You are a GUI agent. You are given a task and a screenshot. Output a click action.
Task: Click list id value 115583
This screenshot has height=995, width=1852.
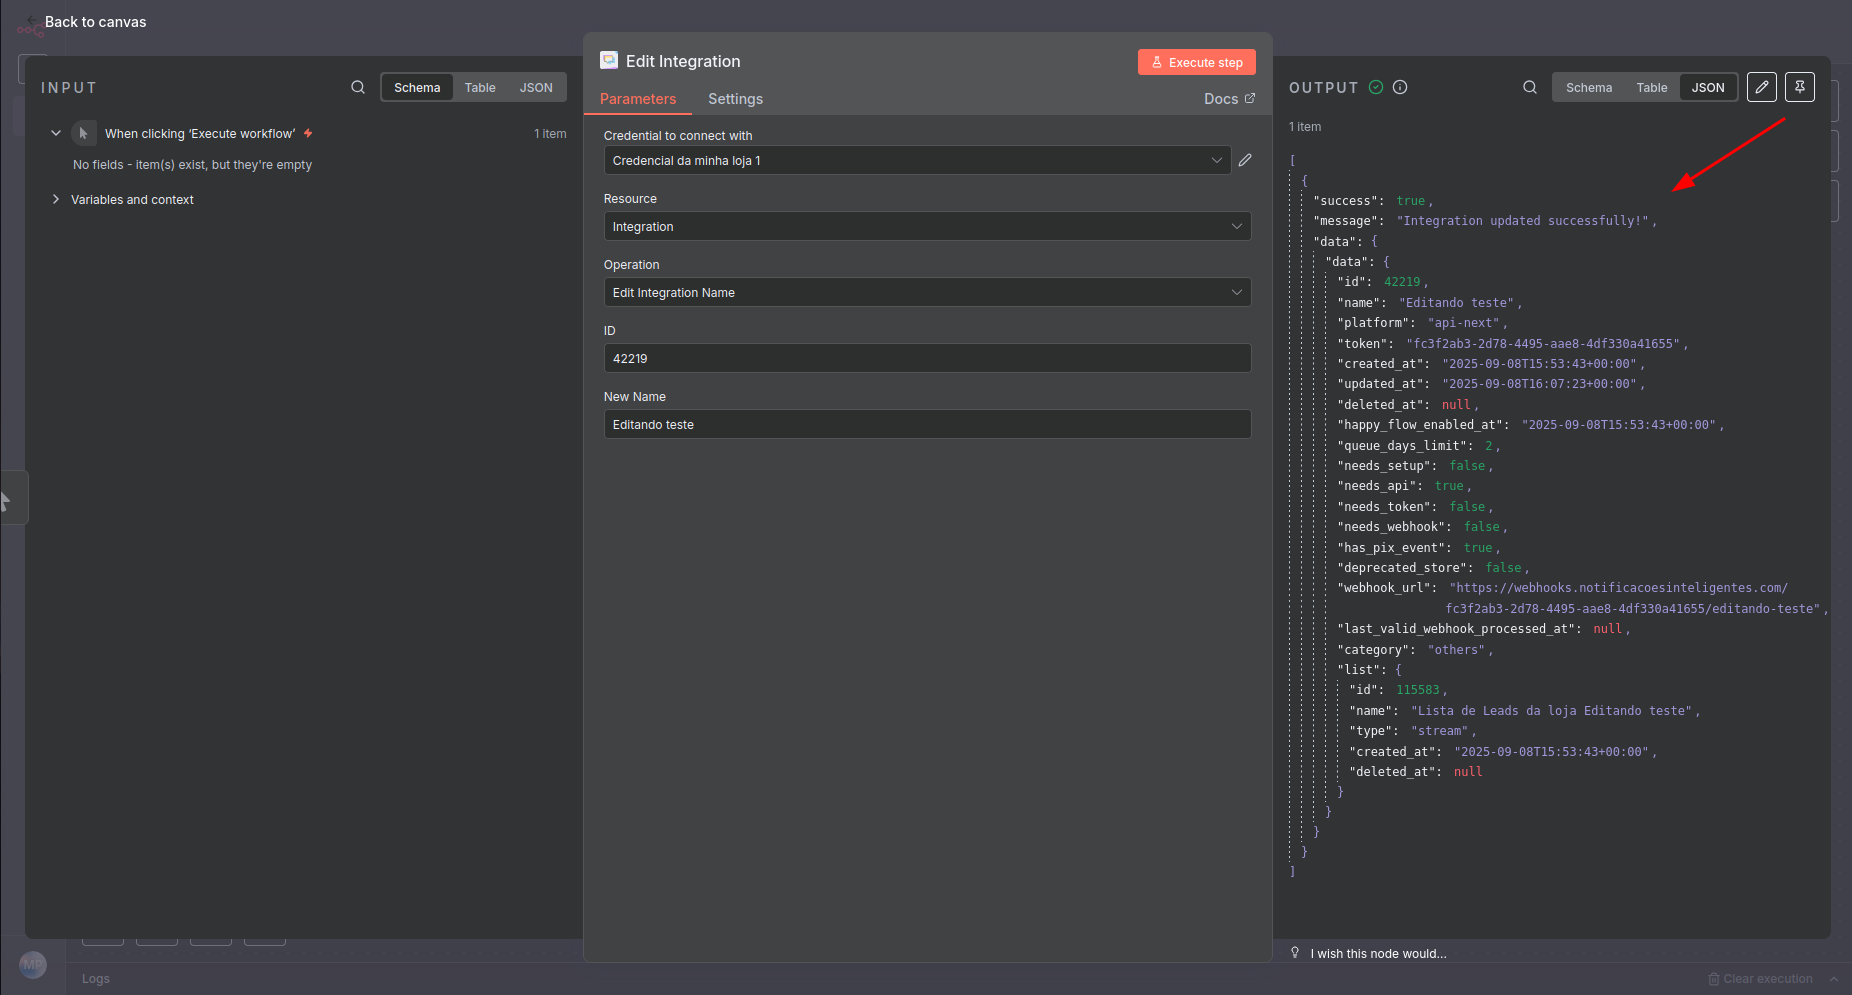point(1418,690)
